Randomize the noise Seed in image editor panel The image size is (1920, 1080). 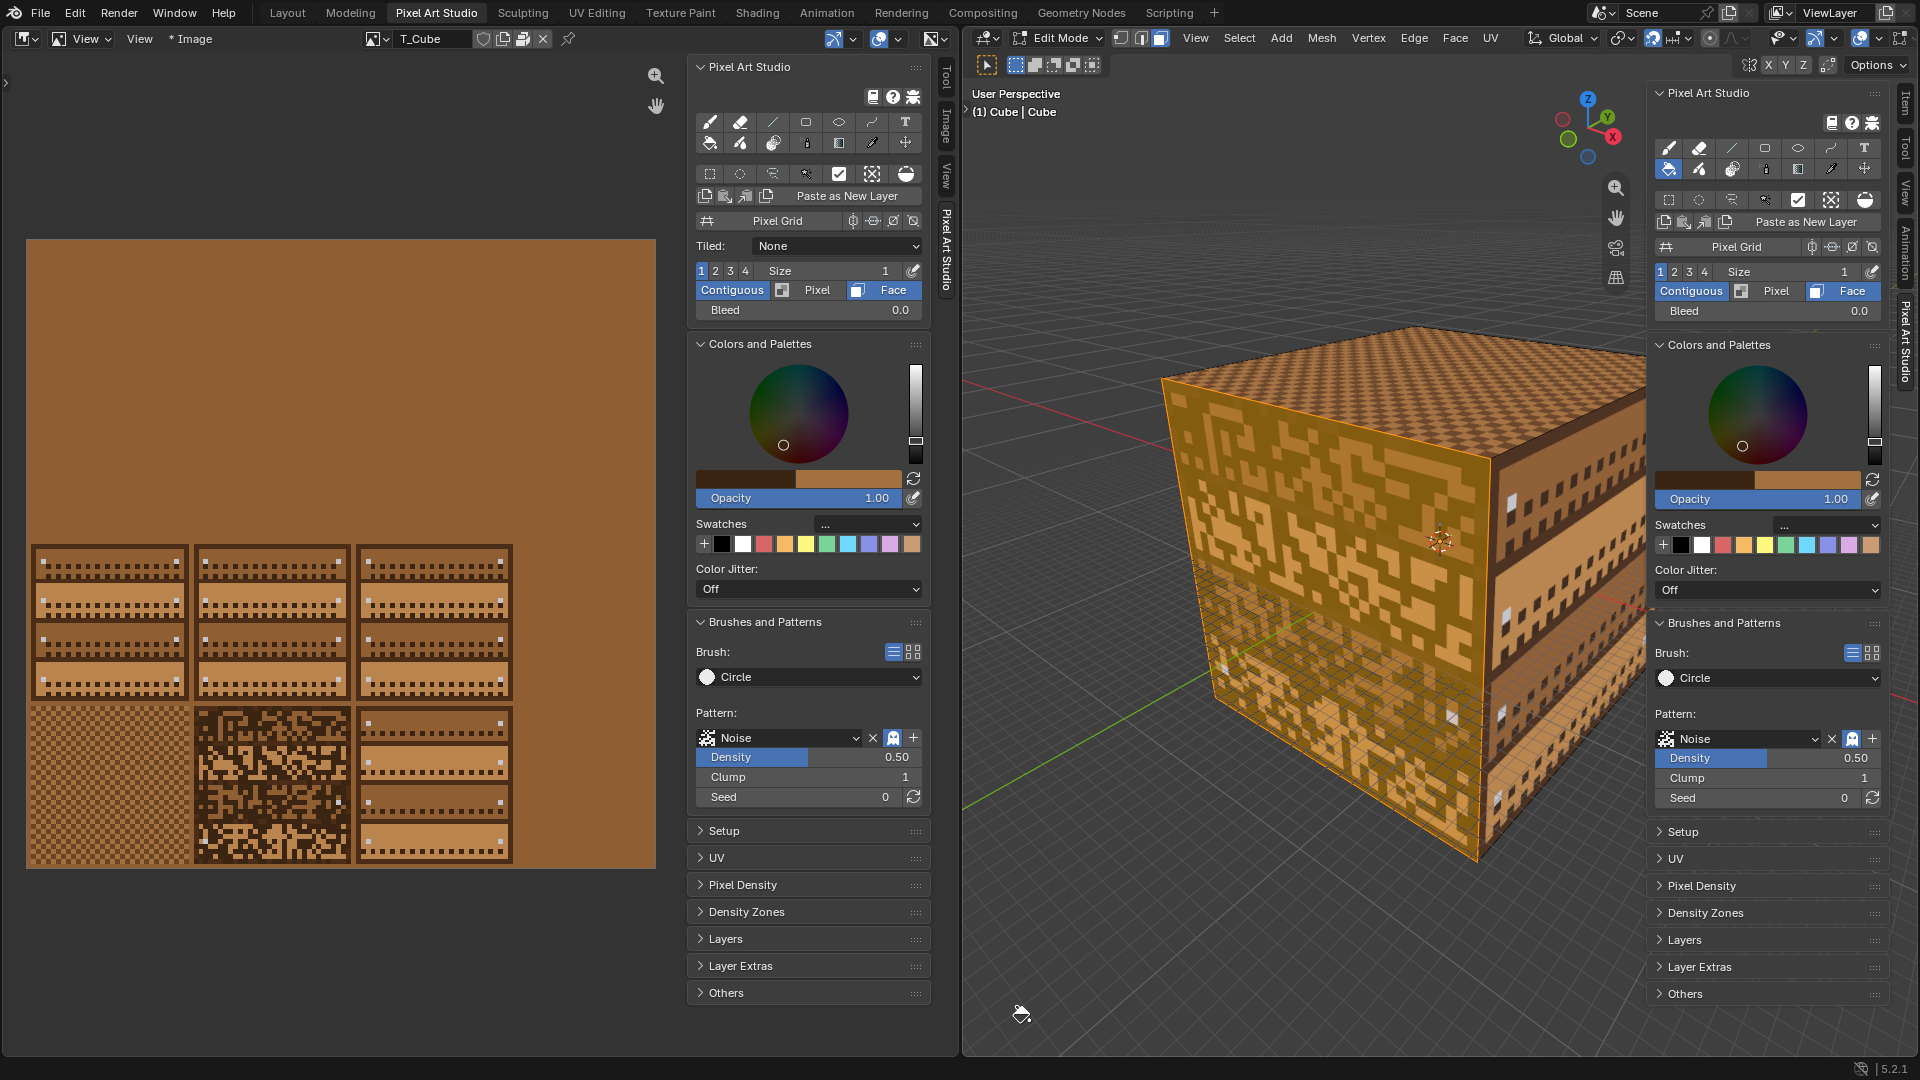point(913,797)
